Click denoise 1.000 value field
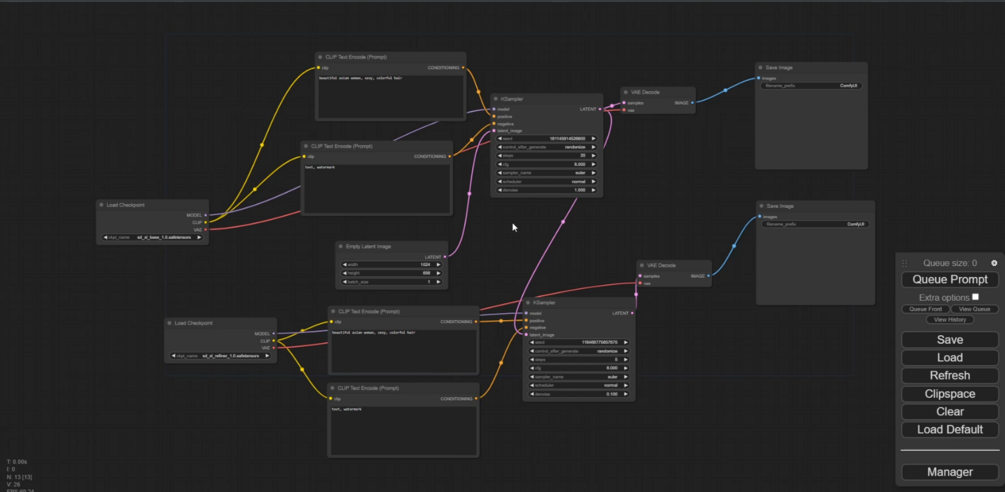 coord(547,190)
